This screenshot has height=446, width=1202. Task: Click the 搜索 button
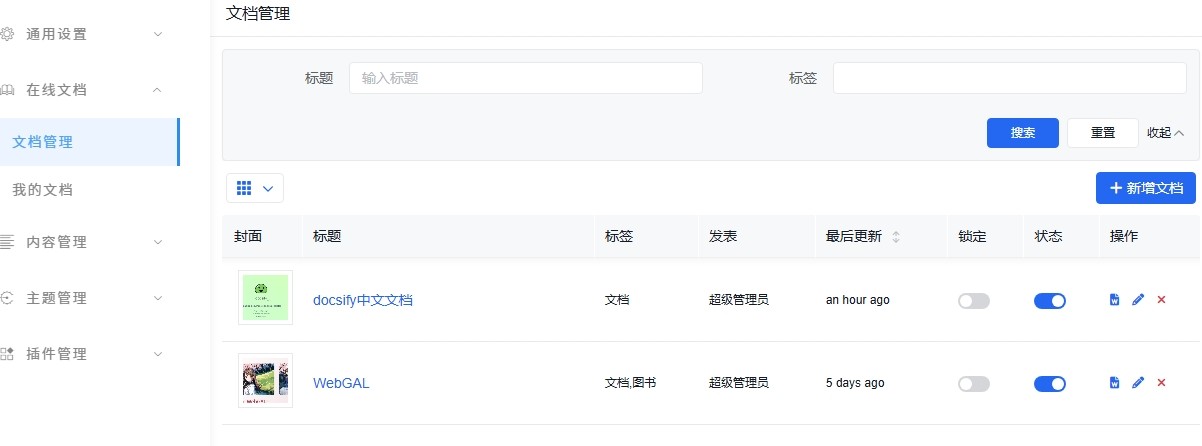pos(1023,133)
